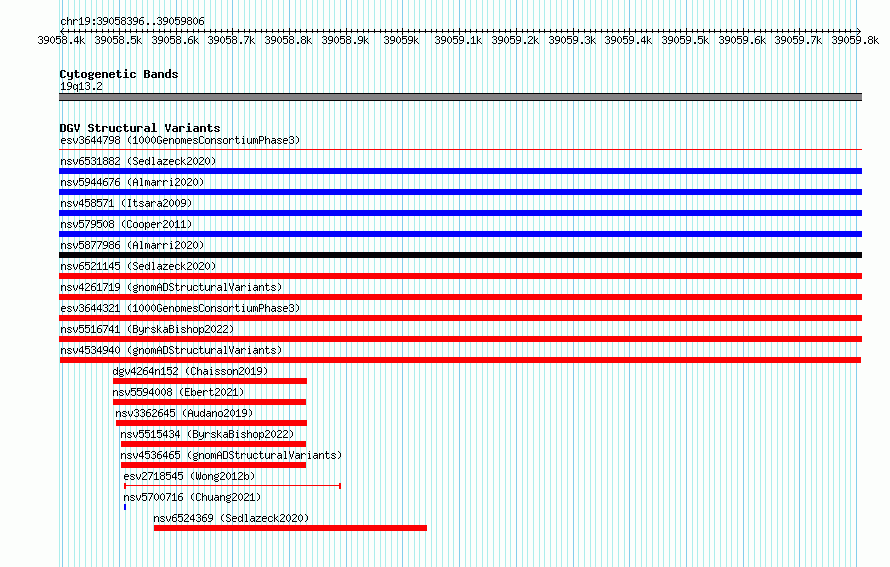Click the Cytogenetic Bands track title
The height and width of the screenshot is (567, 890).
pyautogui.click(x=119, y=74)
